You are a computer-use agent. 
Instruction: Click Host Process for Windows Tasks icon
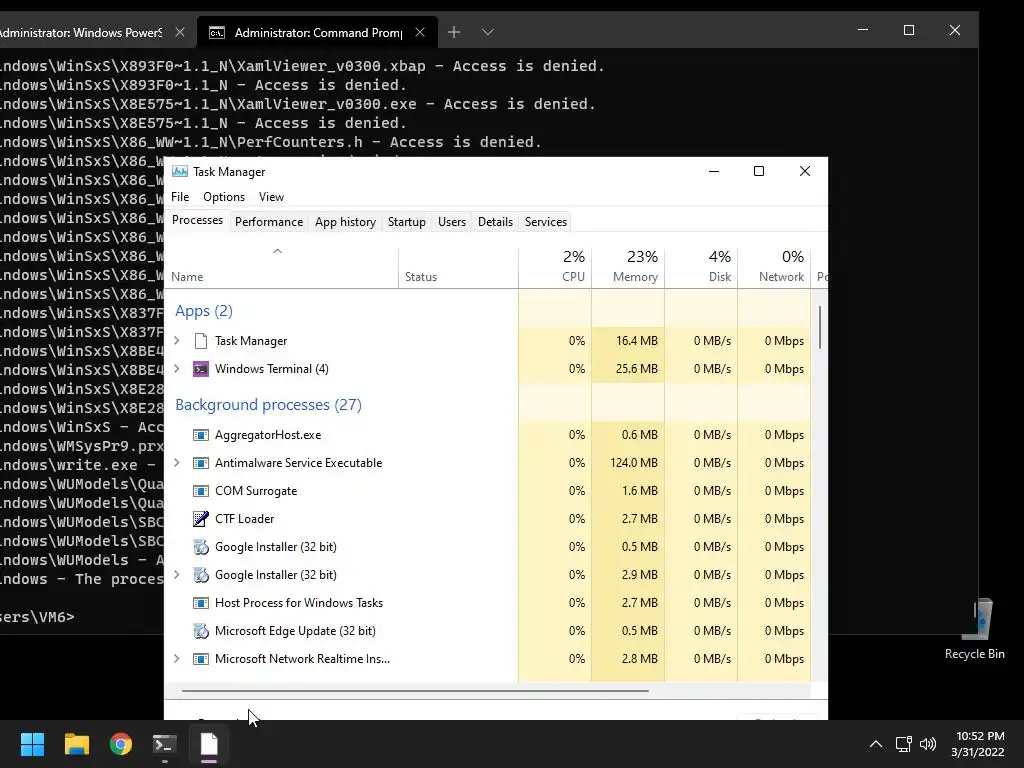pyautogui.click(x=201, y=603)
